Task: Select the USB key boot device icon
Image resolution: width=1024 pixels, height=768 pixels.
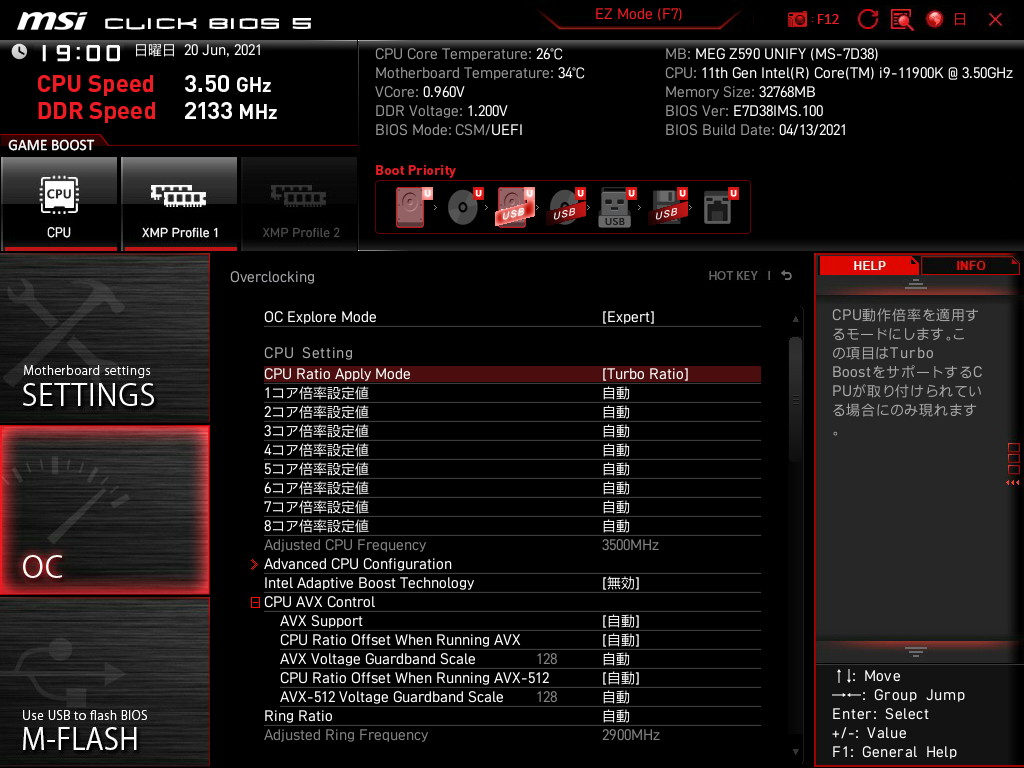Action: click(616, 208)
